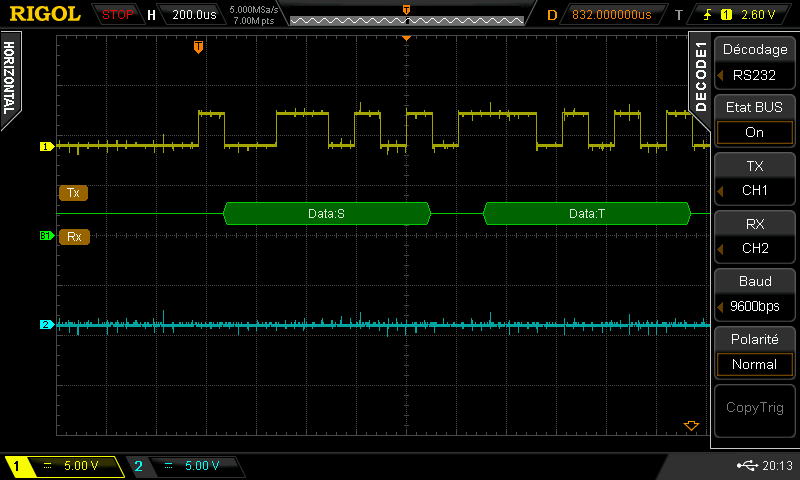The width and height of the screenshot is (800, 480).
Task: Click the 200.0us horizontal timebase value
Action: [194, 15]
